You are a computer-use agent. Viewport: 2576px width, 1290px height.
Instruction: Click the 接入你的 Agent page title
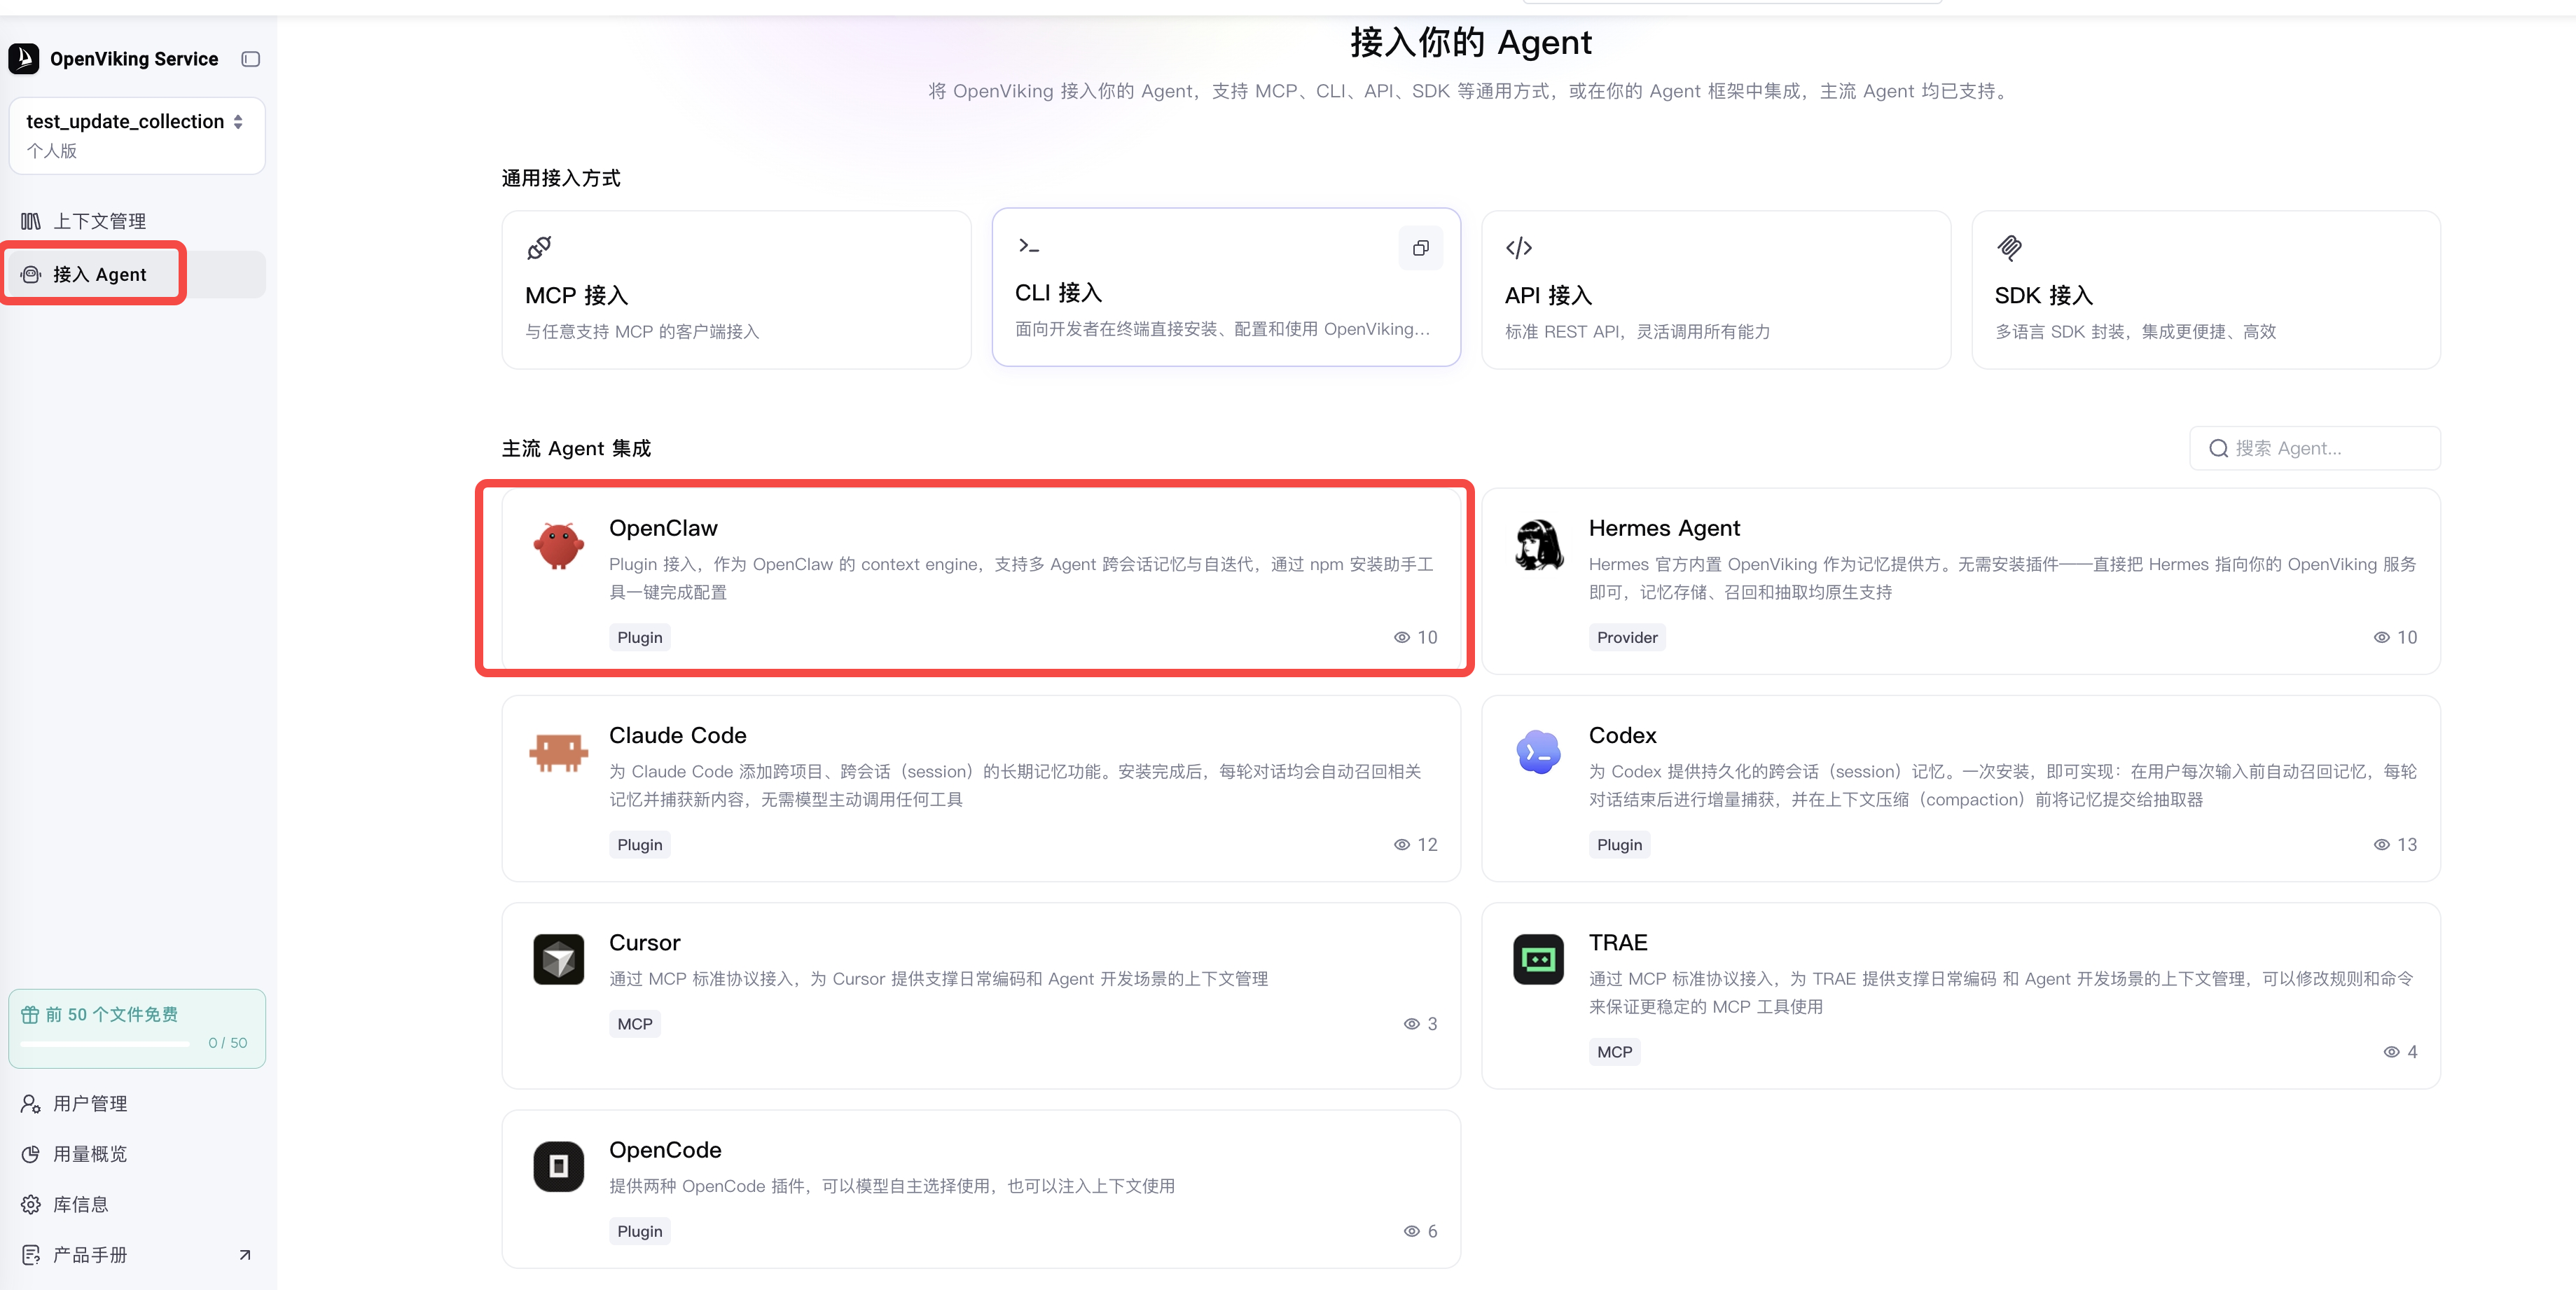1471,42
